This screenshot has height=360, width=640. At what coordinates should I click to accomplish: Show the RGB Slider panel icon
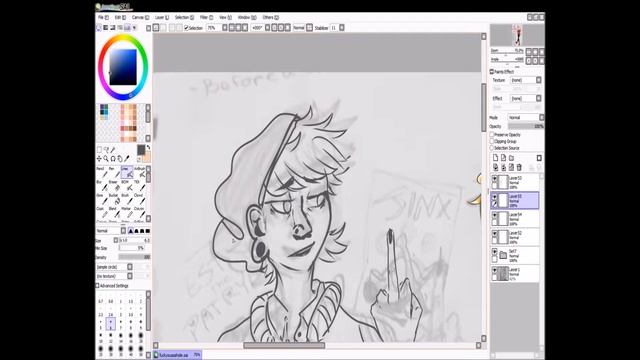point(106,28)
